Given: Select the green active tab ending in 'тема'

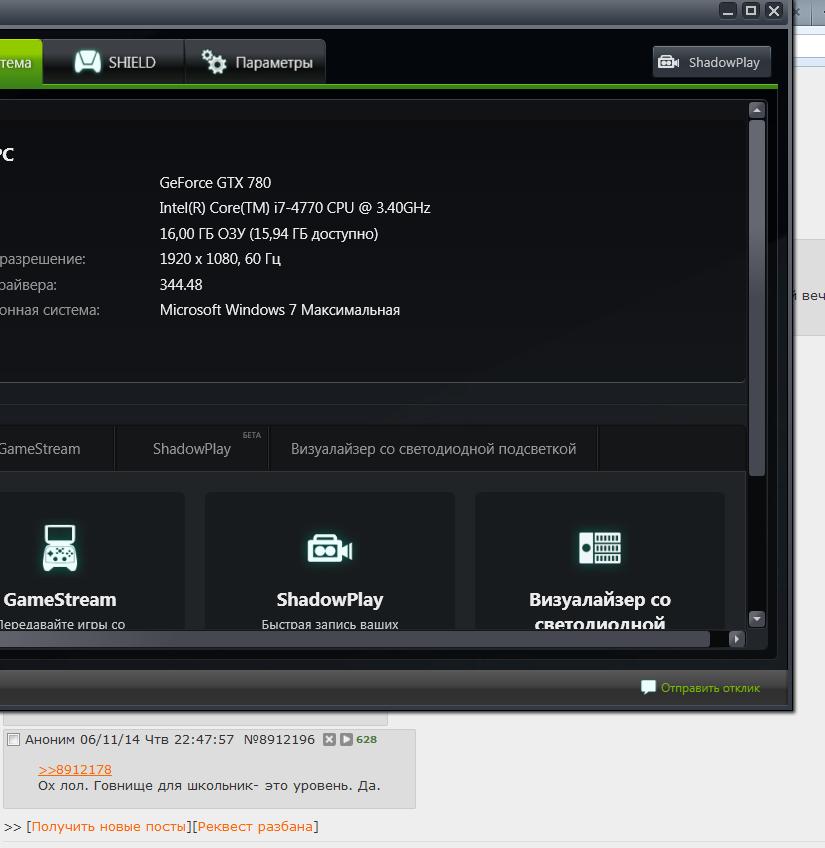Looking at the screenshot, I should pos(21,62).
